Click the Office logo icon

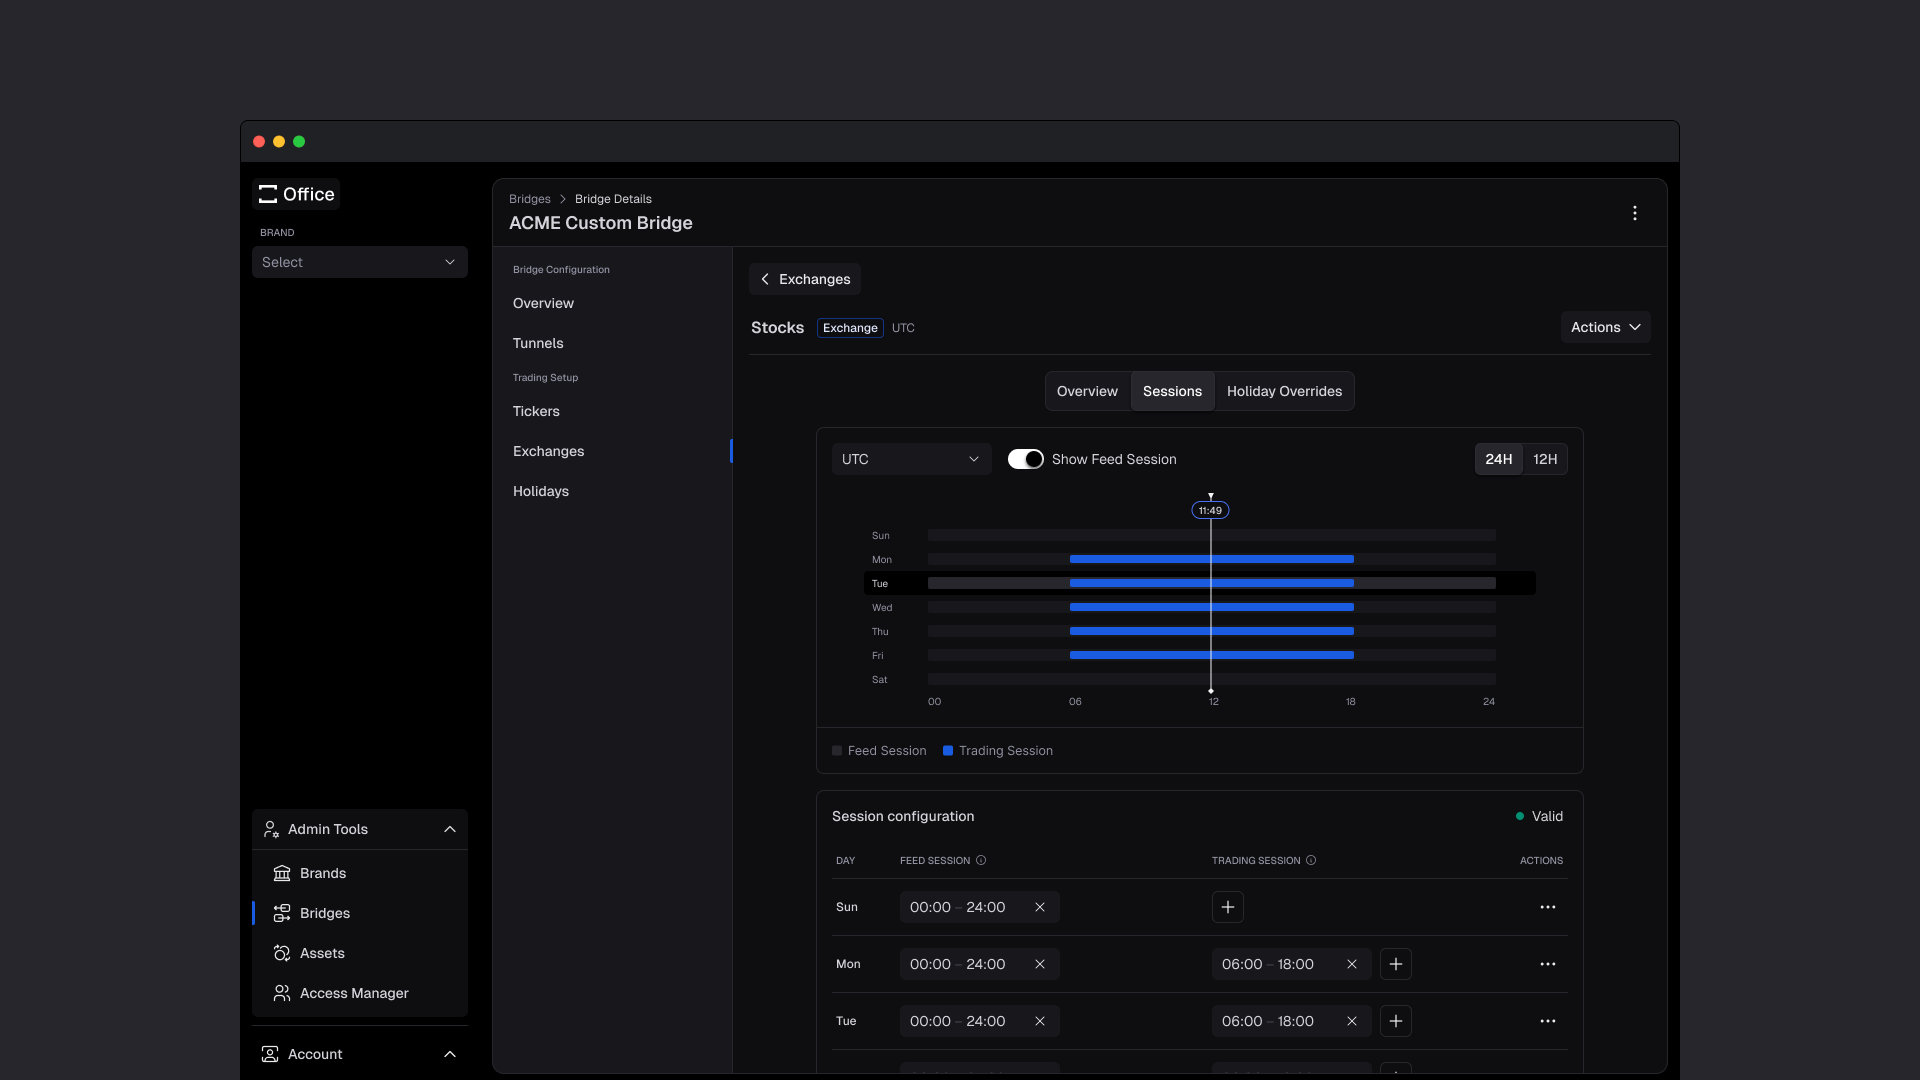click(x=268, y=194)
